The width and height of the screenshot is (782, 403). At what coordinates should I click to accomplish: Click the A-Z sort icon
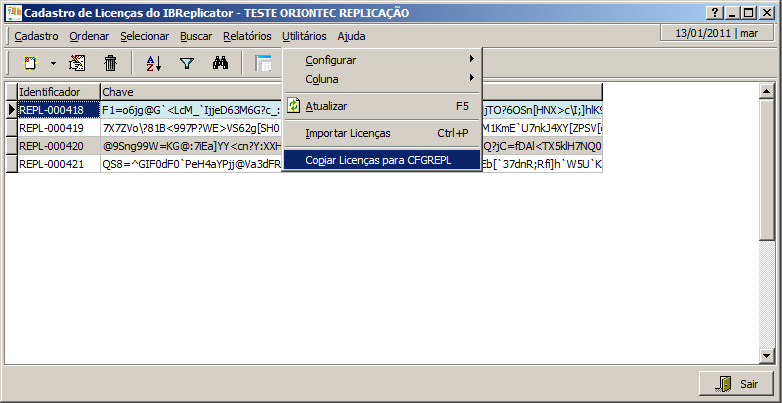pyautogui.click(x=154, y=63)
